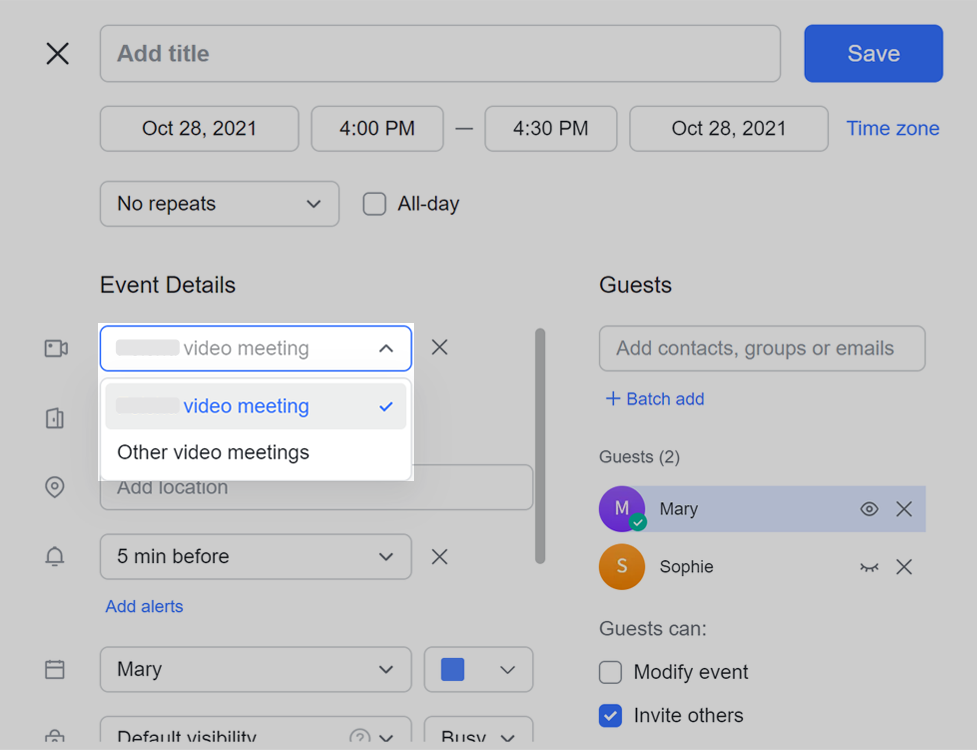Open the event color swatch dropdown
977x750 pixels.
pos(478,670)
